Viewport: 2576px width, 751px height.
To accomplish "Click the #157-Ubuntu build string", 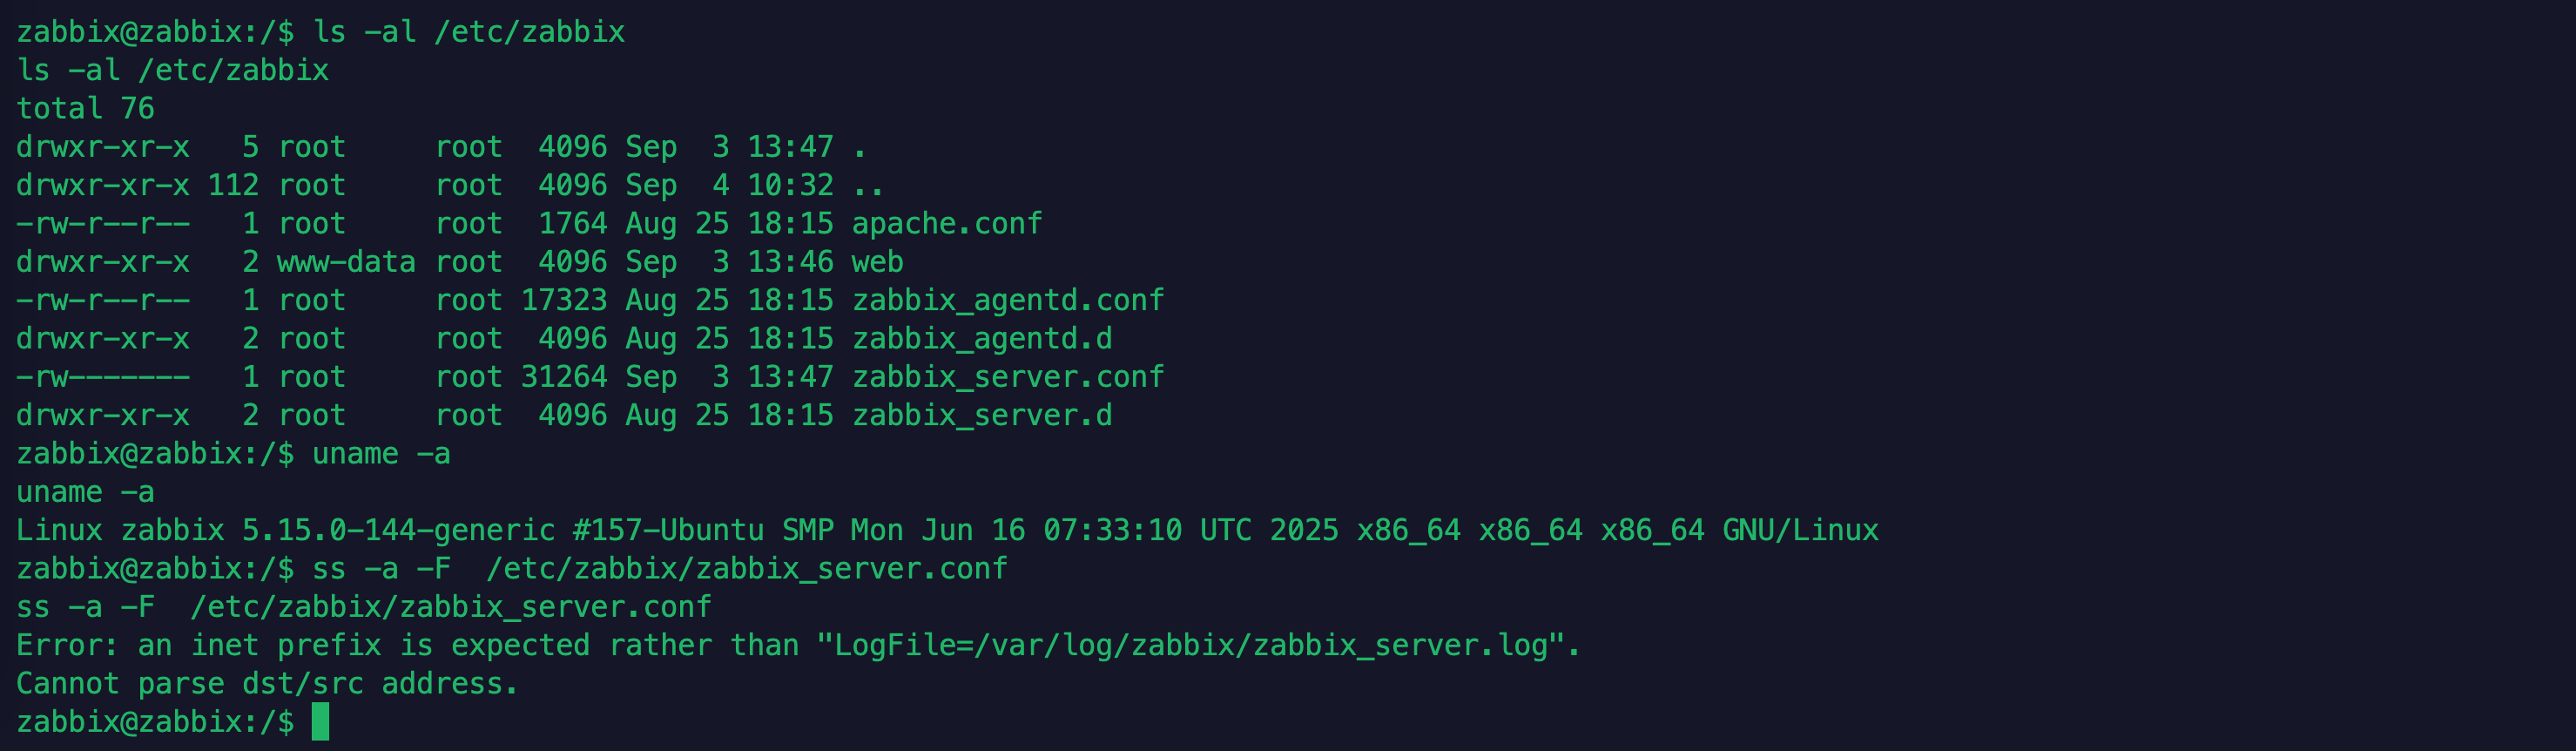I will [x=668, y=530].
